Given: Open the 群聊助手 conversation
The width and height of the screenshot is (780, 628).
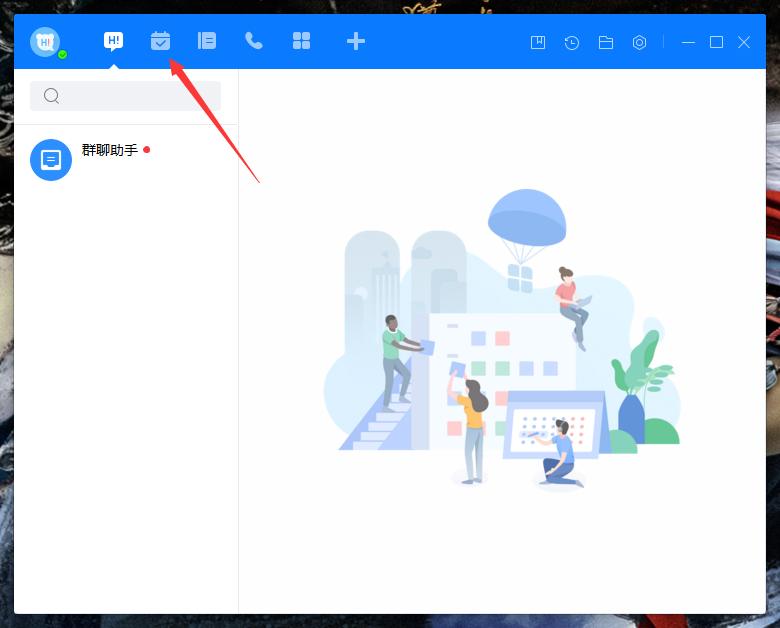Looking at the screenshot, I should click(x=126, y=160).
